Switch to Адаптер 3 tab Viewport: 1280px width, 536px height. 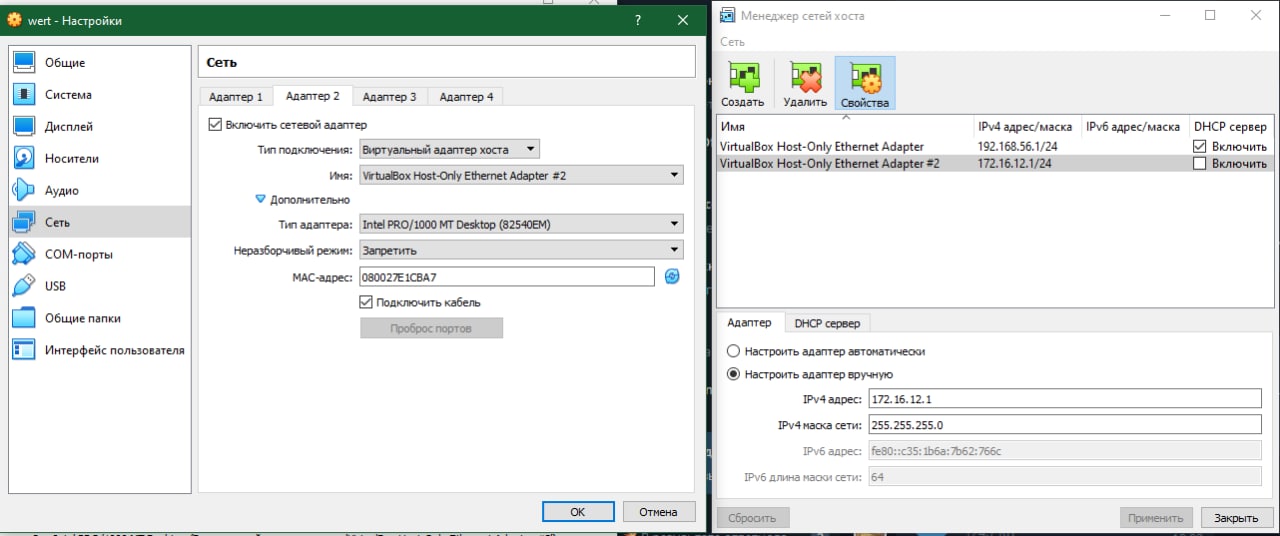pos(389,97)
